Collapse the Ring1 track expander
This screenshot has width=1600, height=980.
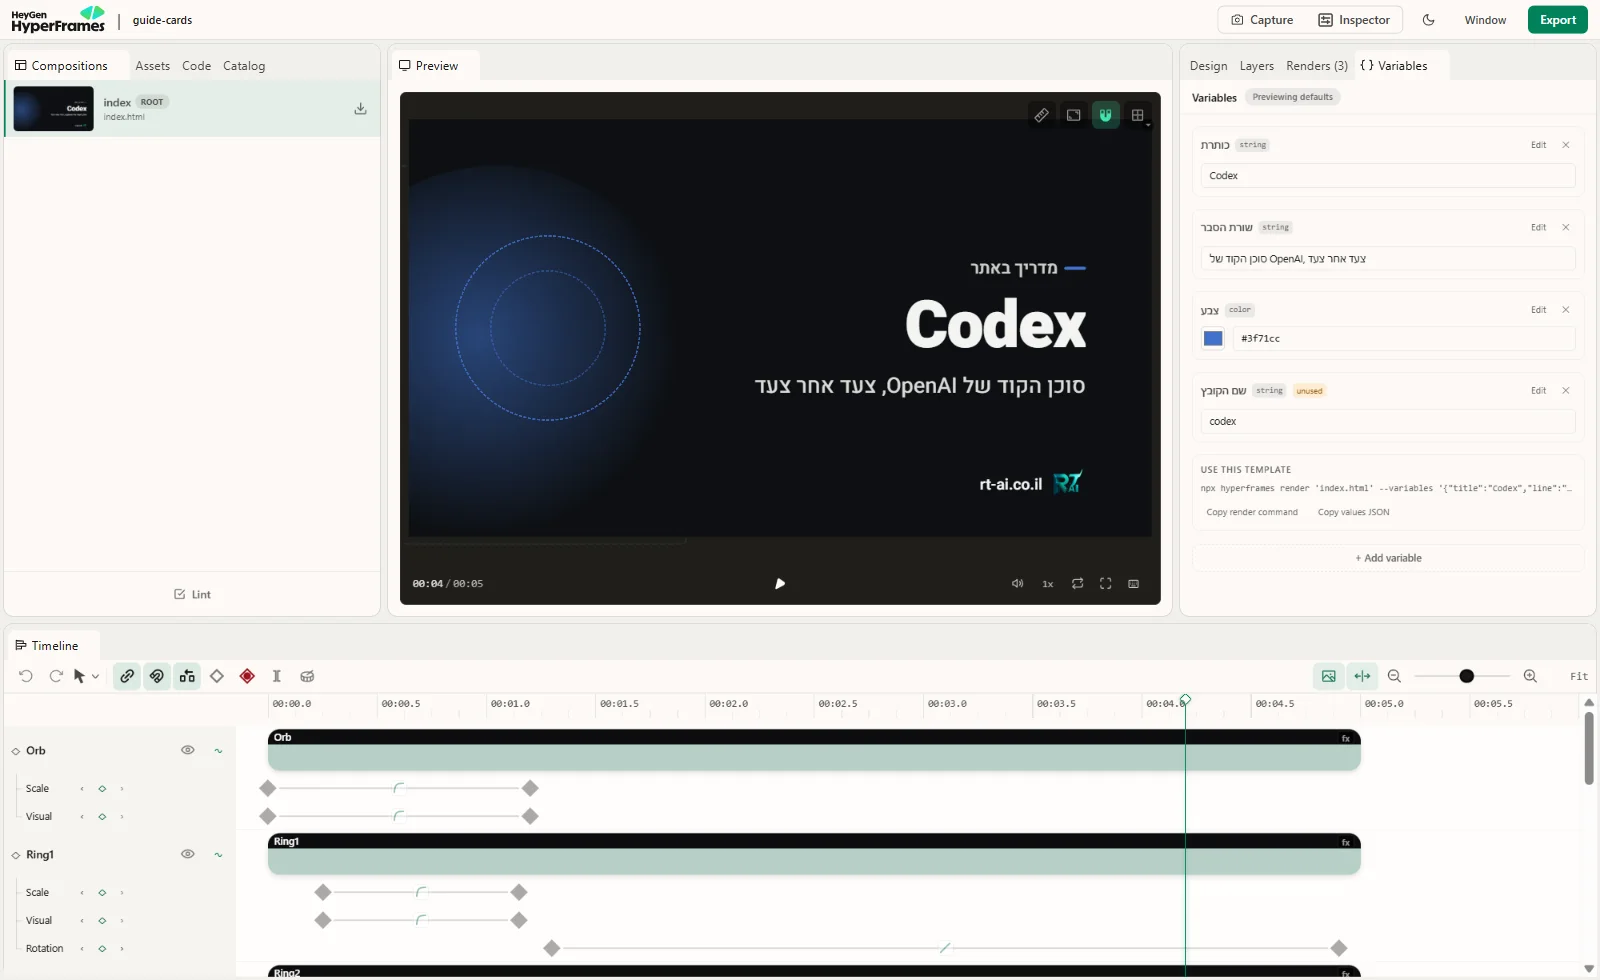(16, 855)
